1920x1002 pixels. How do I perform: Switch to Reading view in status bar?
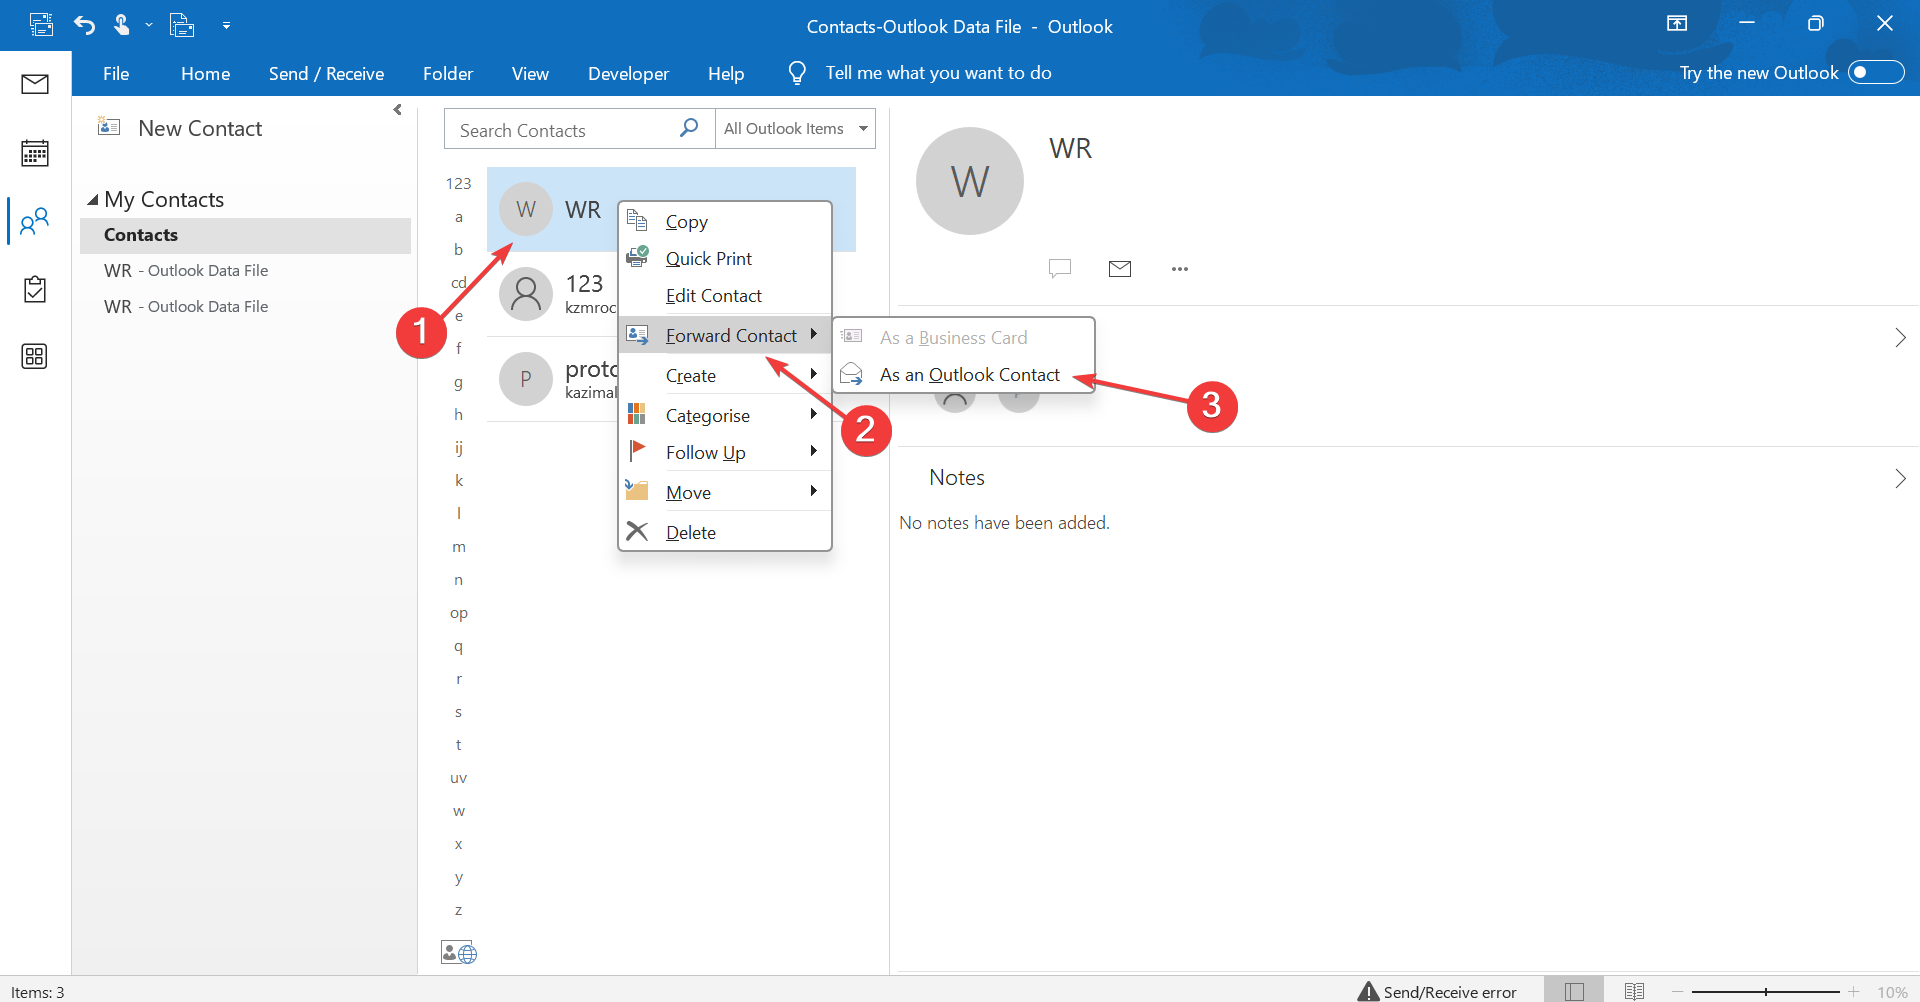click(x=1634, y=991)
